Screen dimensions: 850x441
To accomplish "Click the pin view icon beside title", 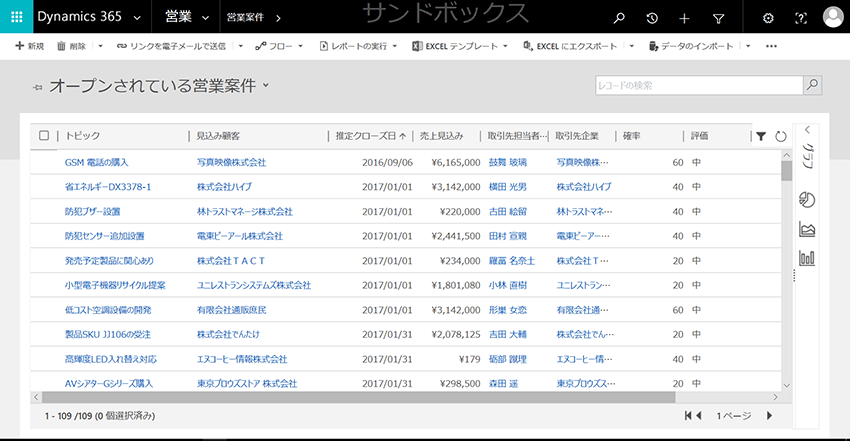I will click(37, 87).
